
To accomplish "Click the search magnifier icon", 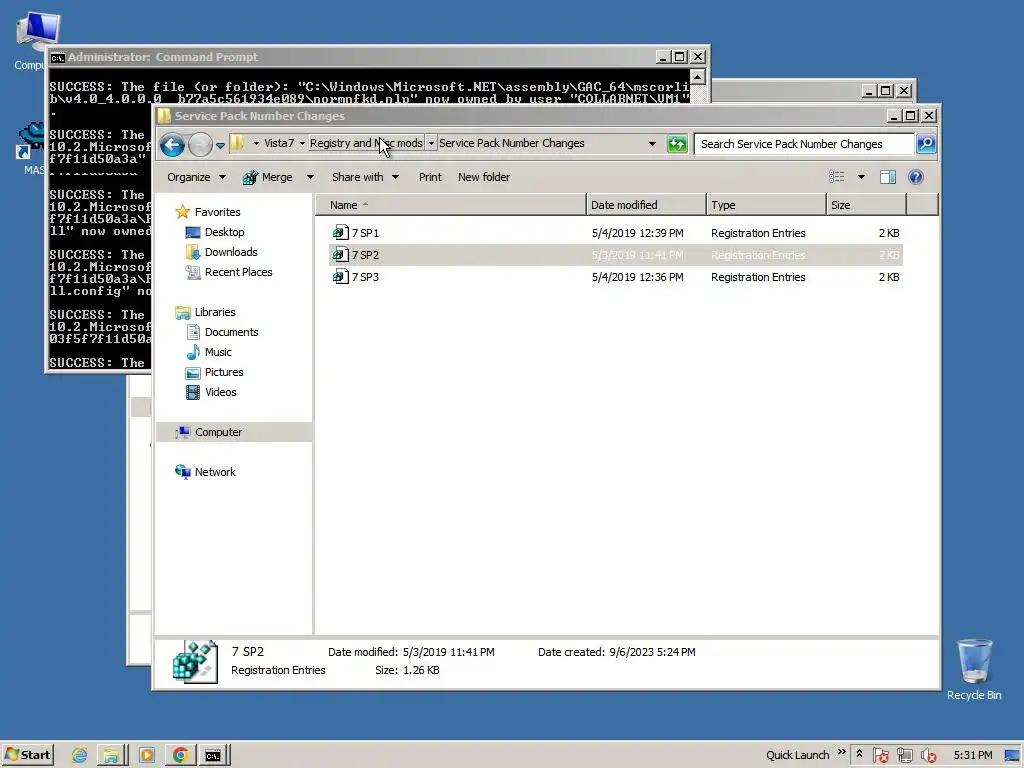I will [x=926, y=144].
